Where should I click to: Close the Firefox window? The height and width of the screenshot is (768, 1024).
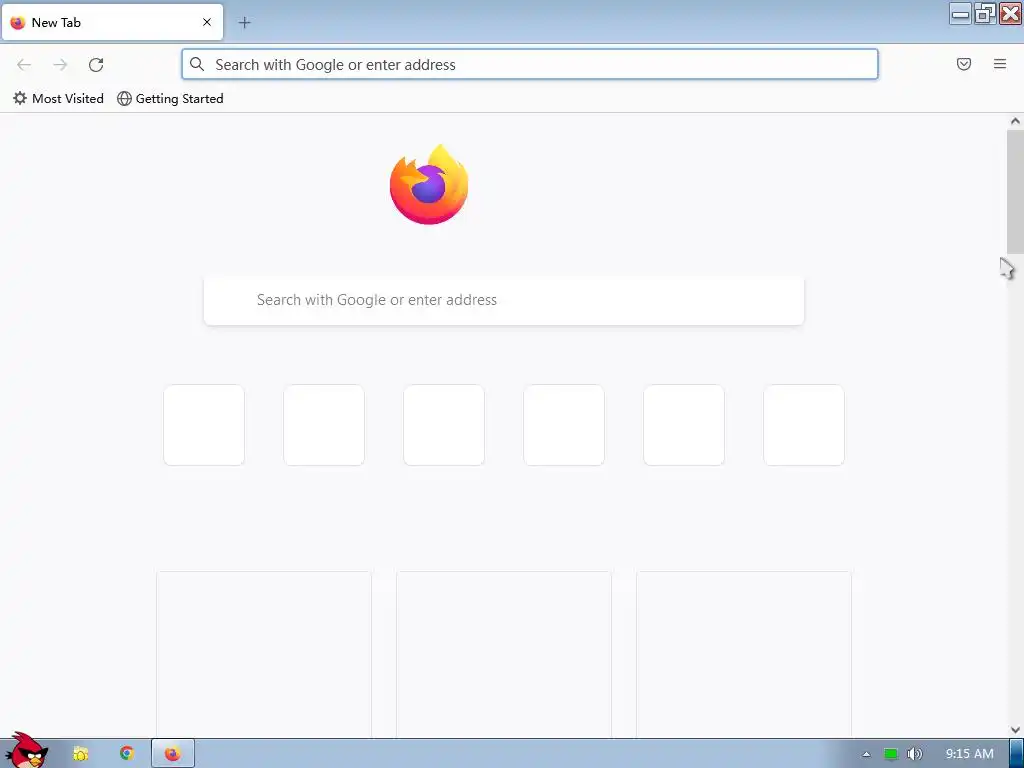(1010, 14)
